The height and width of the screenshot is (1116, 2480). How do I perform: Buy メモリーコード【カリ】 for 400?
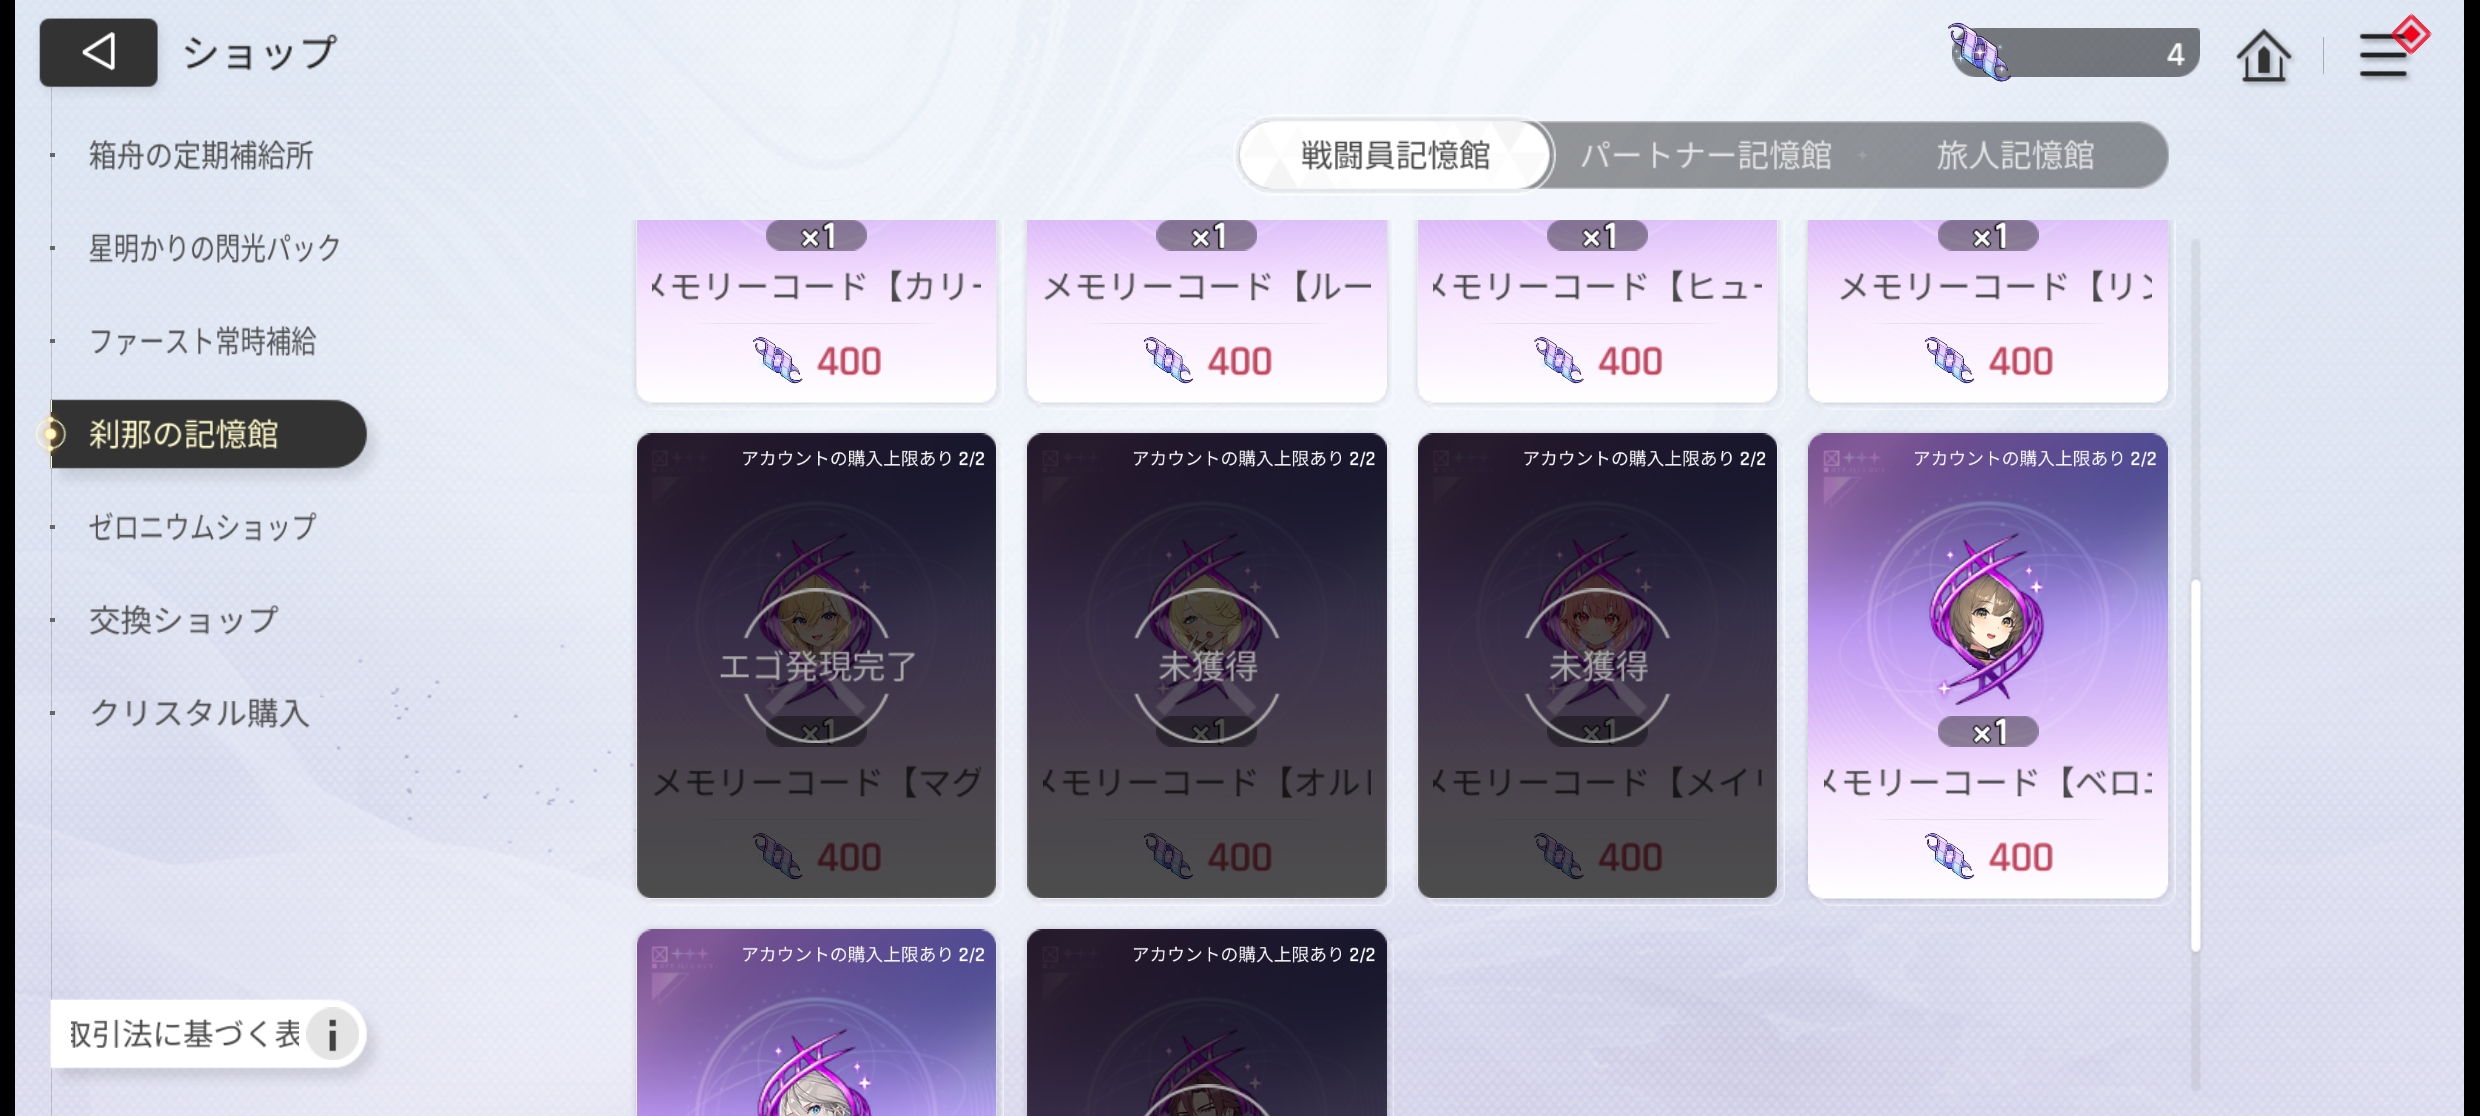click(x=816, y=311)
